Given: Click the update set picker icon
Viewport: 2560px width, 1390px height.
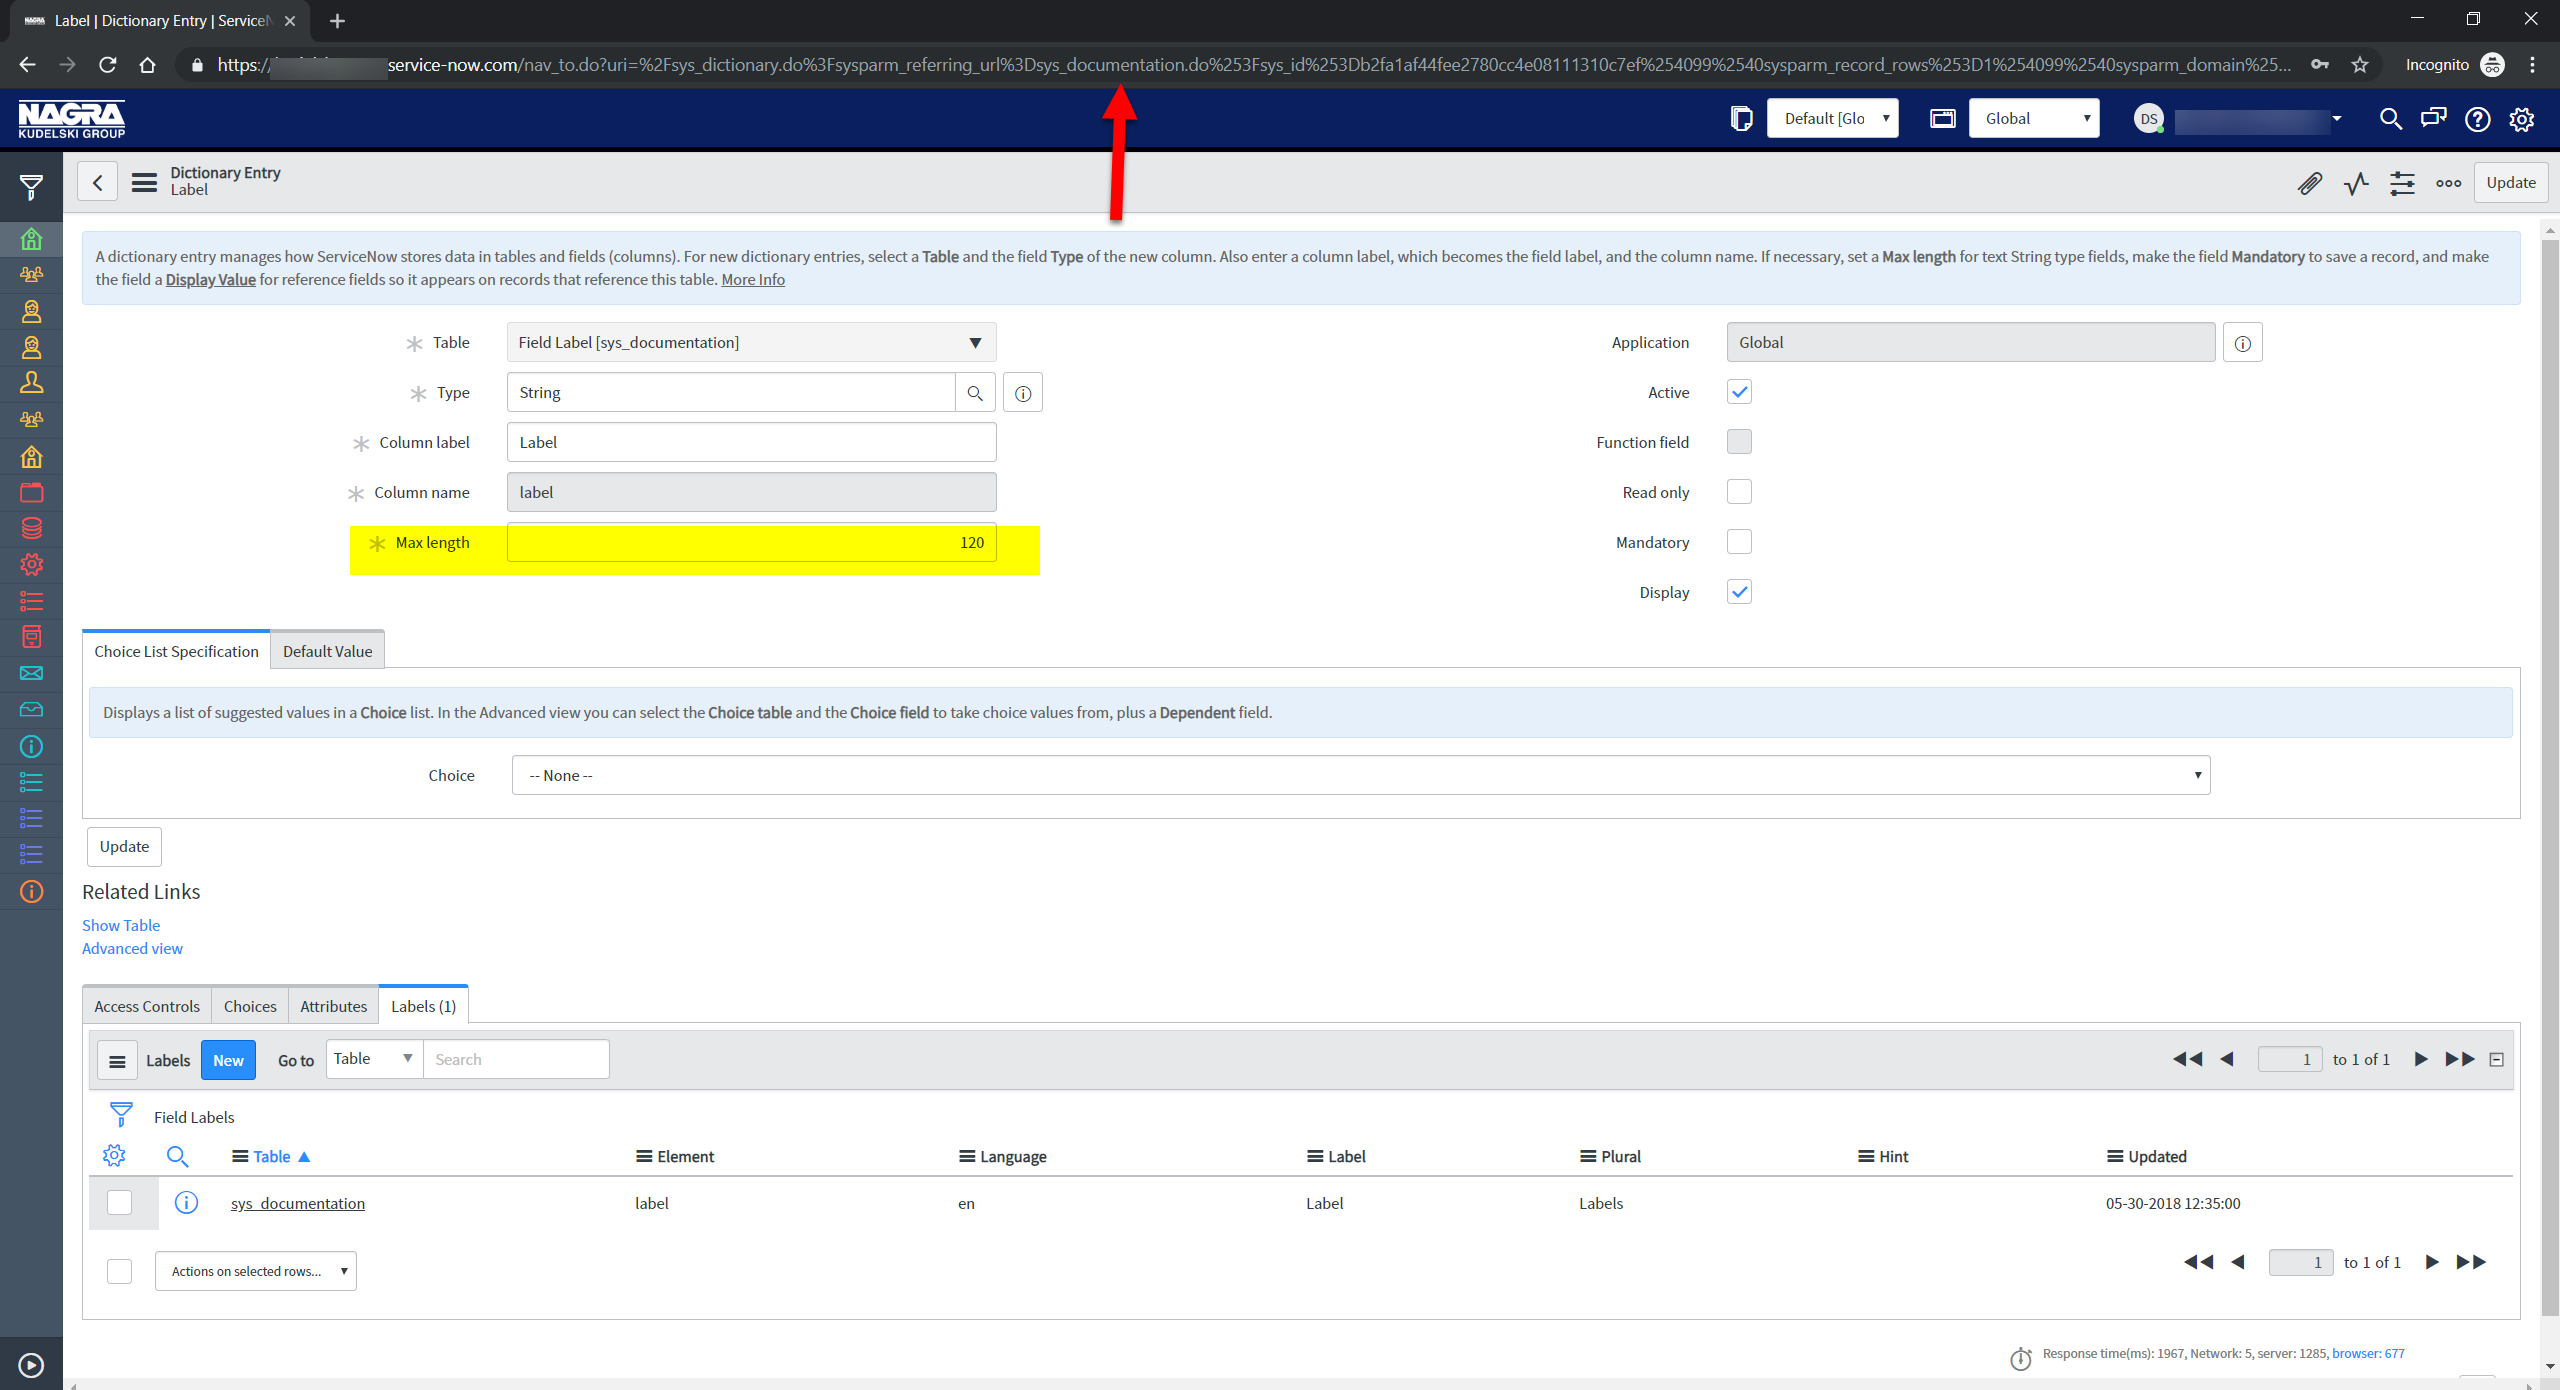Looking at the screenshot, I should (x=1741, y=119).
